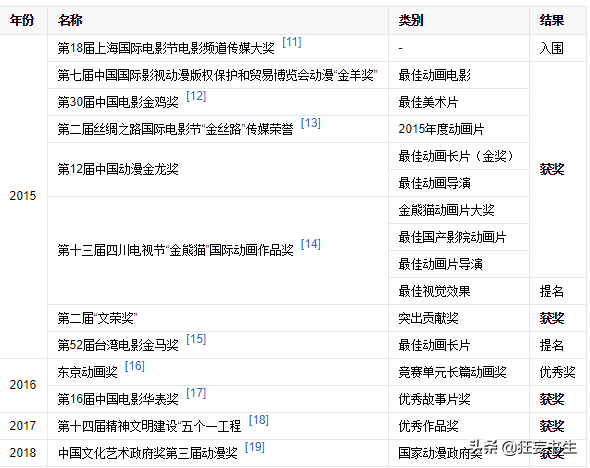Open citation link [14]

(x=311, y=244)
